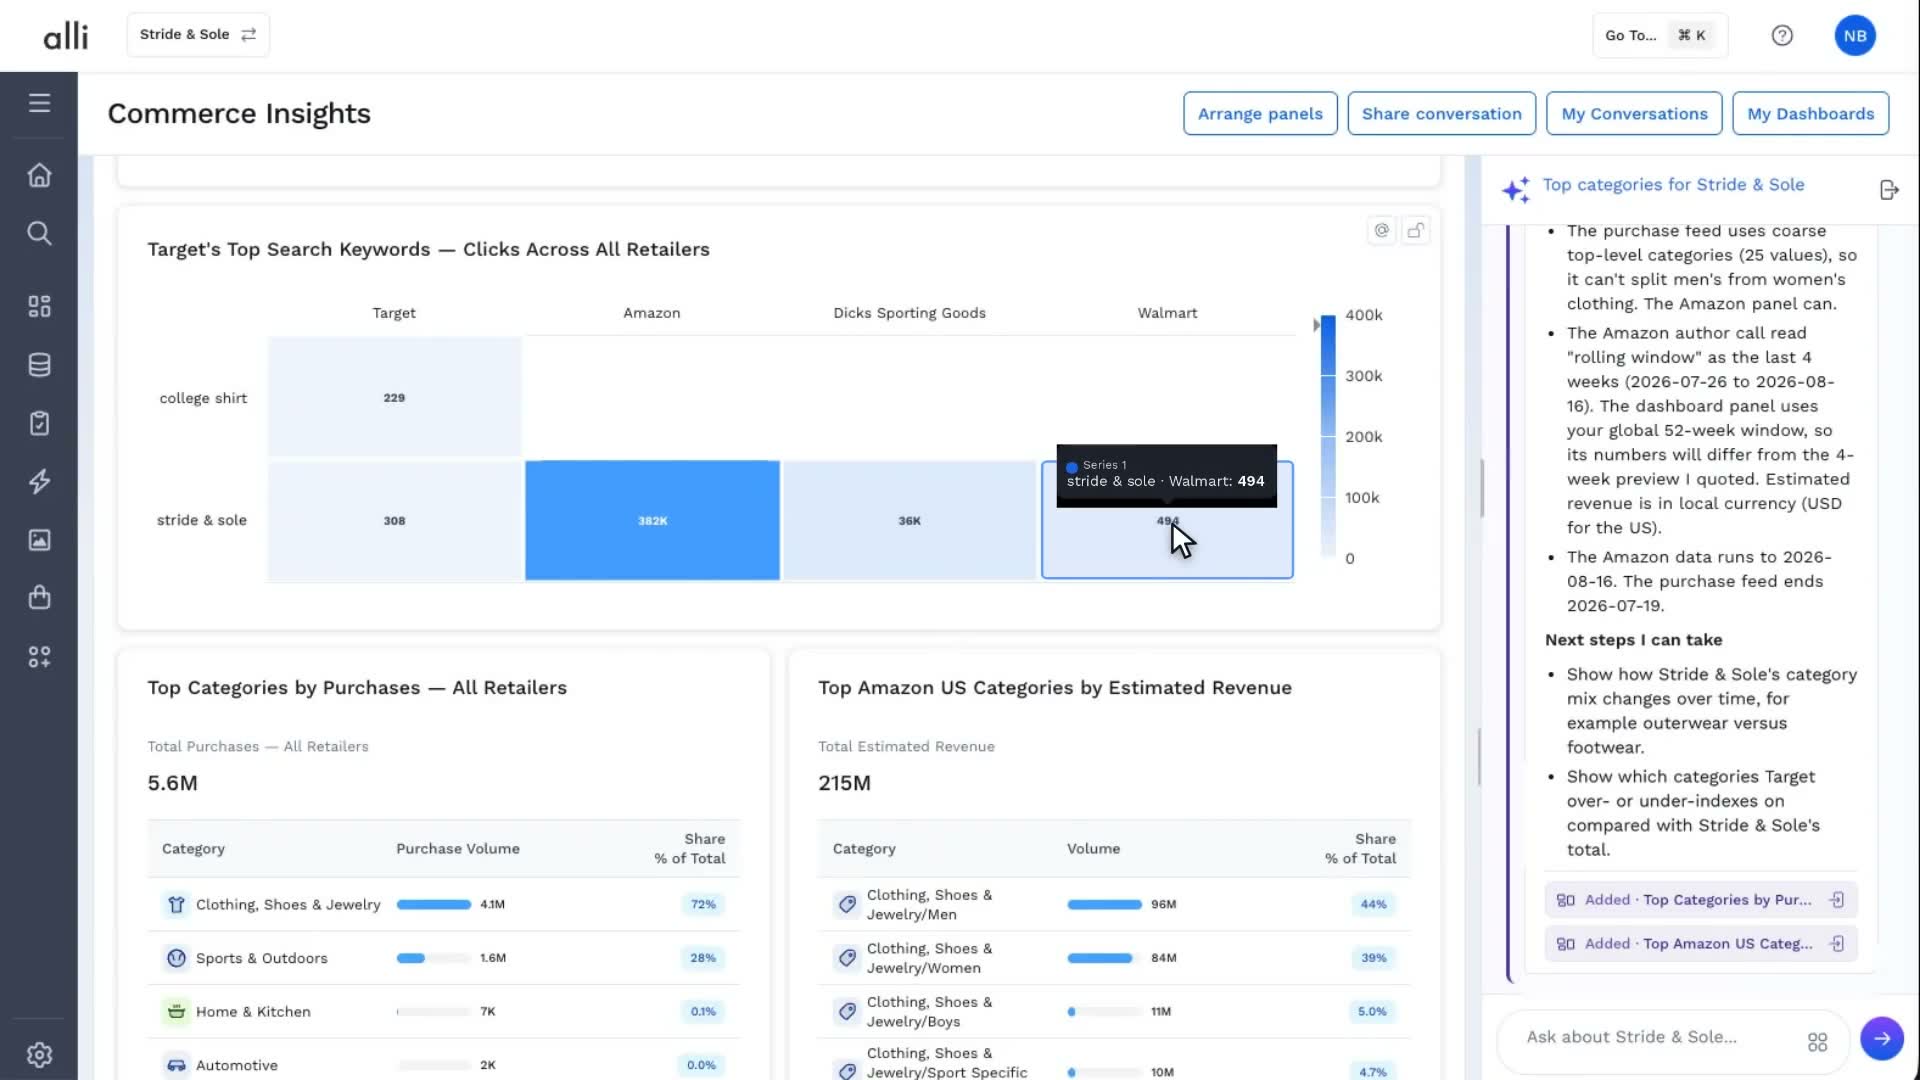Click Clothing, Shoes & Jewelry/Women row
1920x1080 pixels.
coord(1114,958)
